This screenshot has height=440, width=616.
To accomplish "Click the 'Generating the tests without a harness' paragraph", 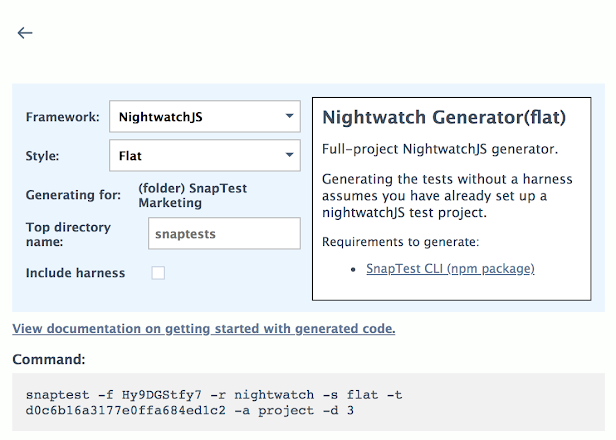I will 447,196.
